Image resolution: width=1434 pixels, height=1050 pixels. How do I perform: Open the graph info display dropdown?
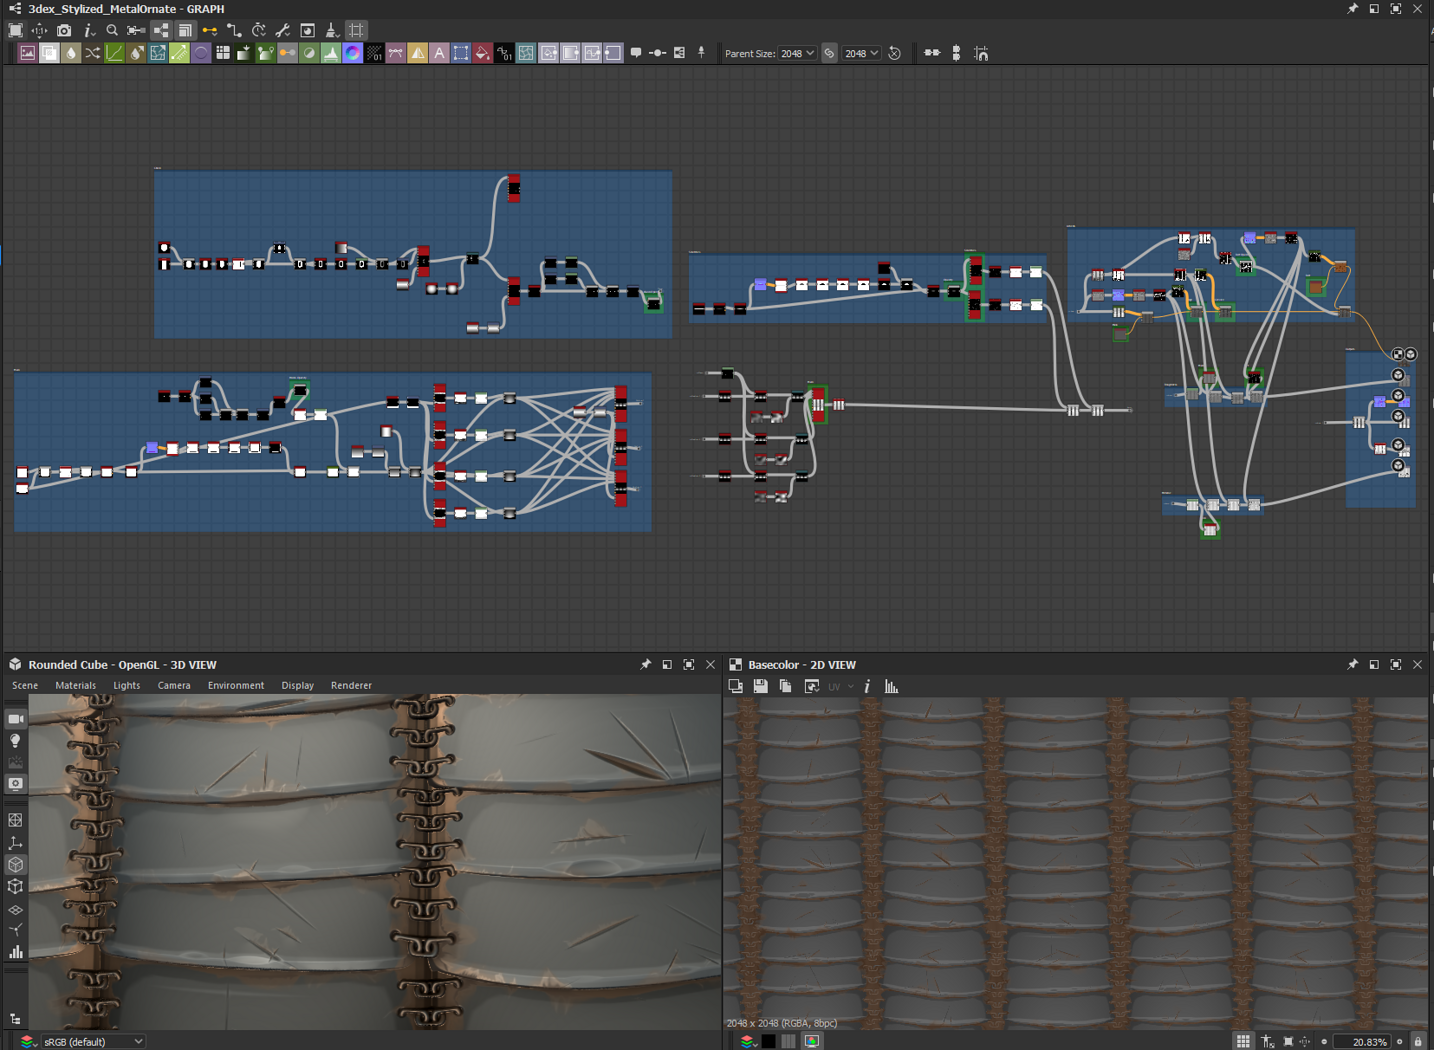(88, 30)
